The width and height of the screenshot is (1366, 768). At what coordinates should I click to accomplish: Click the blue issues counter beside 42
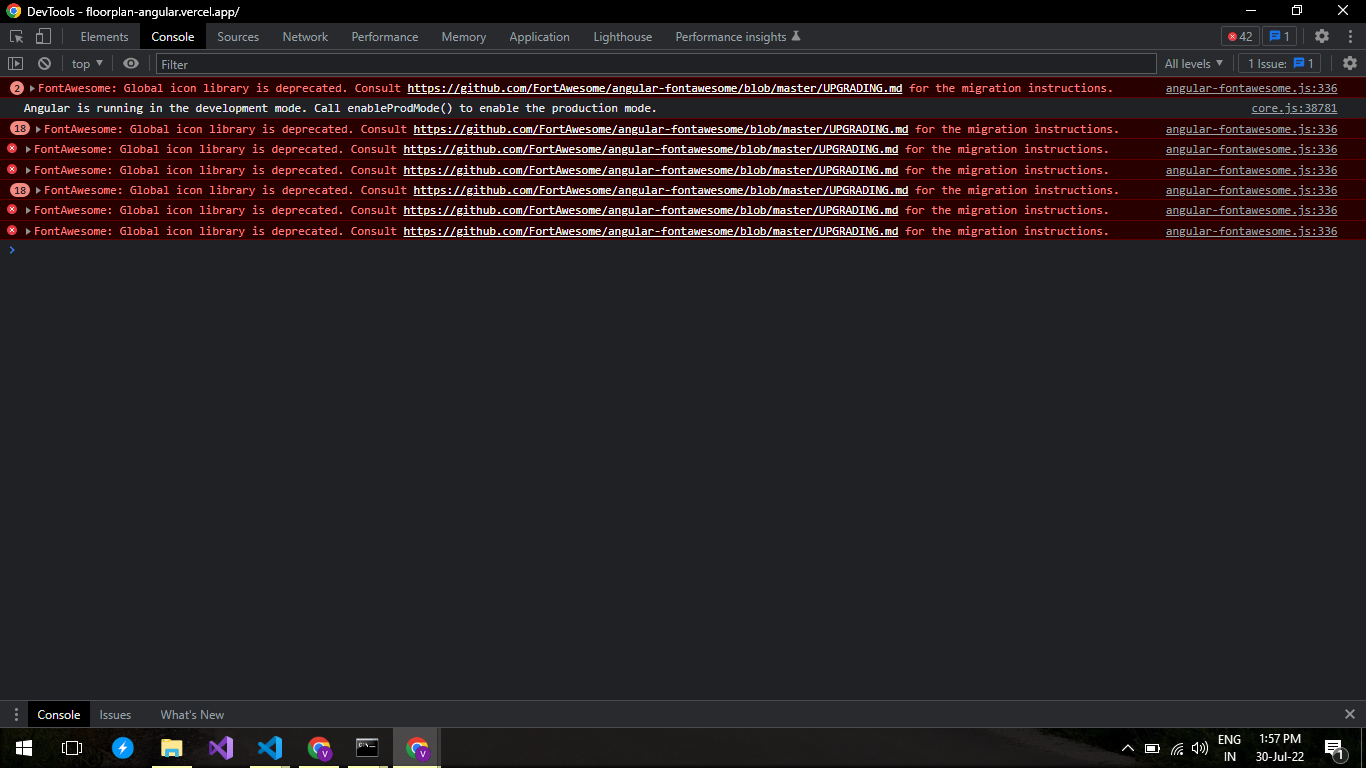(x=1280, y=36)
